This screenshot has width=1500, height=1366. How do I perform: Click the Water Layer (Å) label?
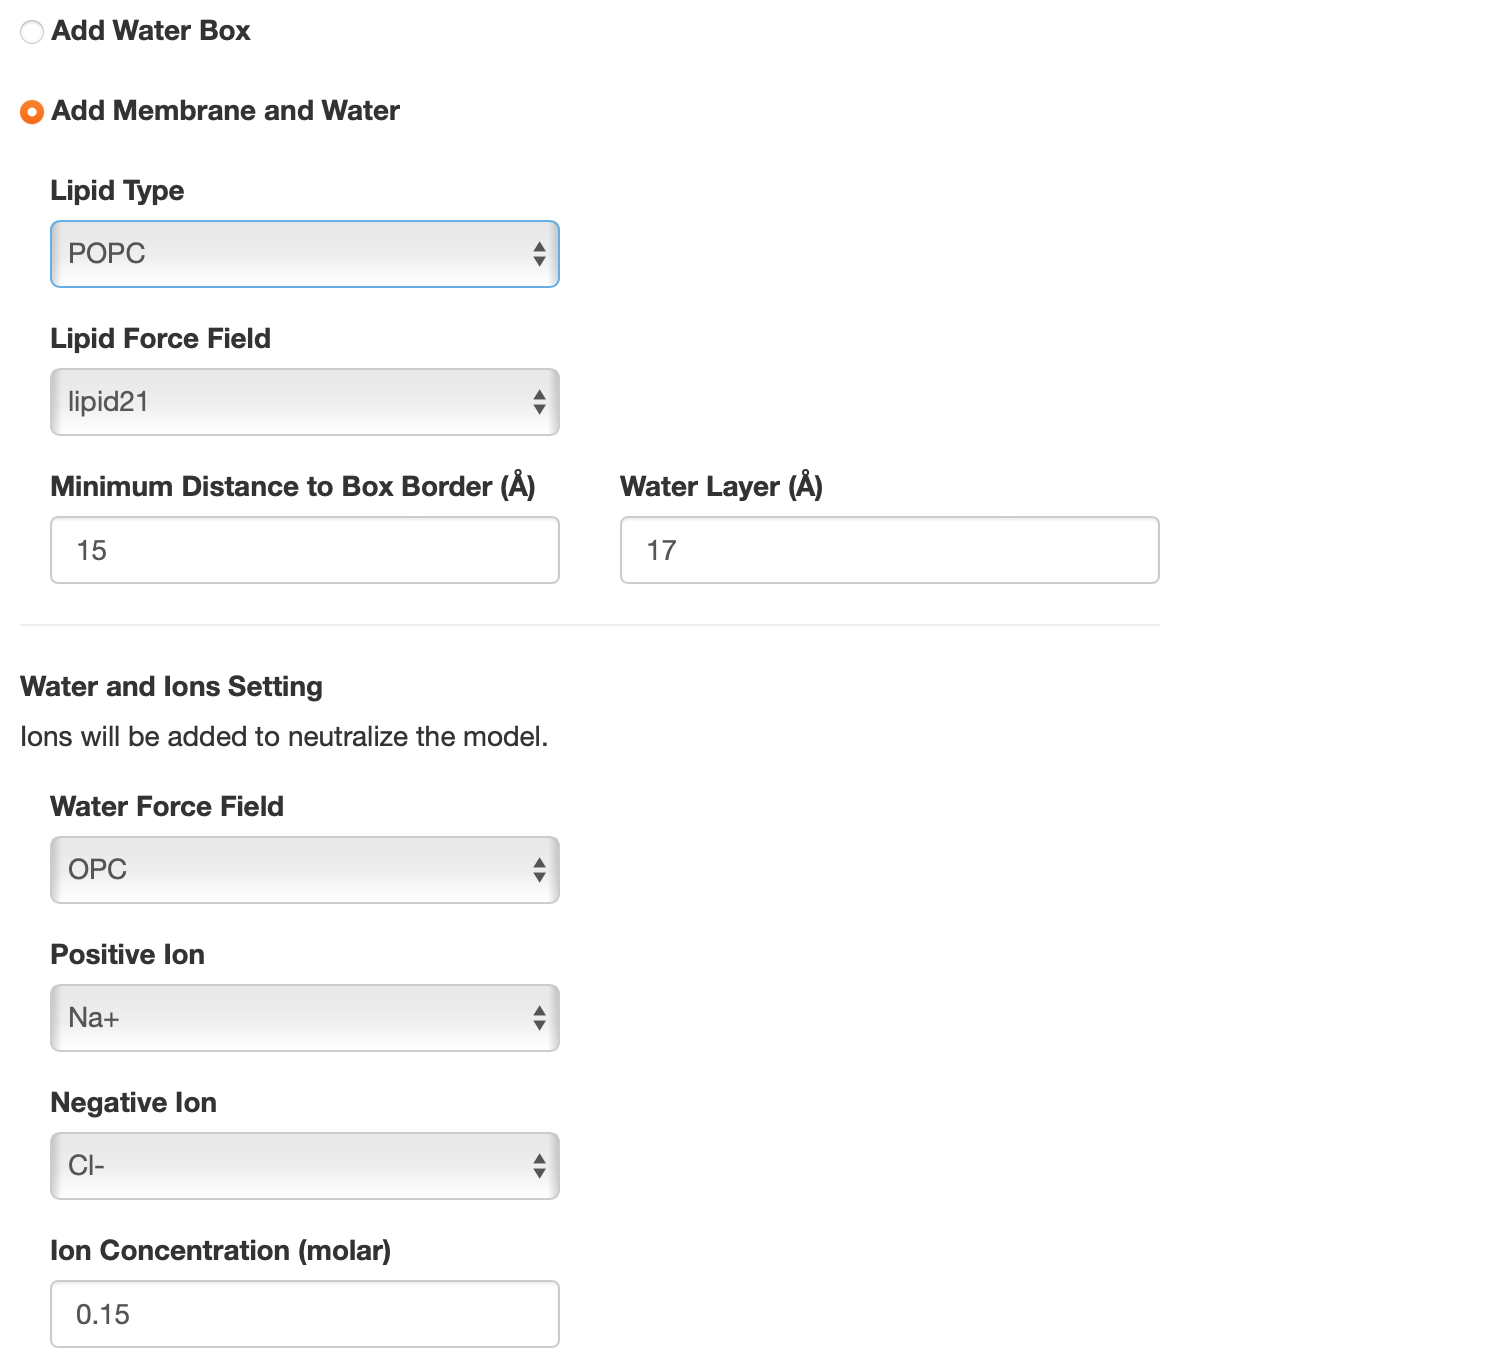(722, 486)
